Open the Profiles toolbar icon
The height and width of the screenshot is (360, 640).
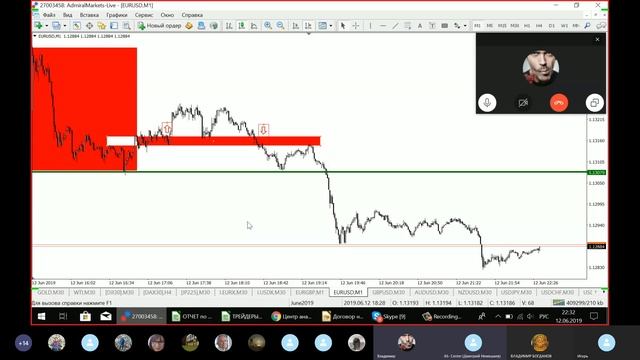tap(56, 26)
